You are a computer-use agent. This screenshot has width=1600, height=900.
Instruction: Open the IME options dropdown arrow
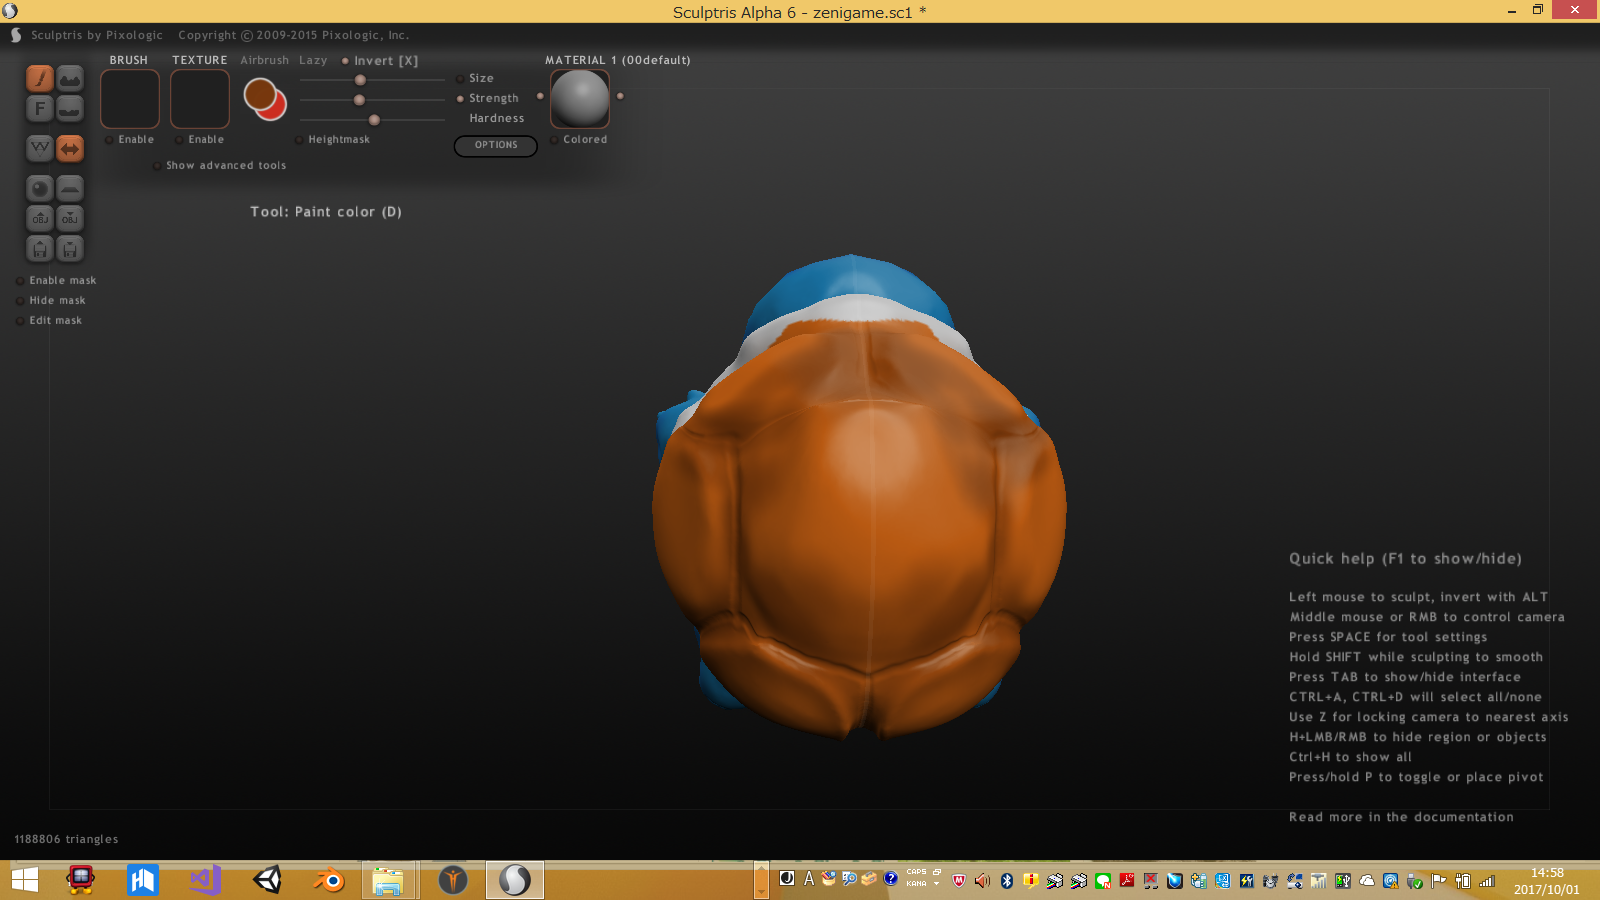936,884
